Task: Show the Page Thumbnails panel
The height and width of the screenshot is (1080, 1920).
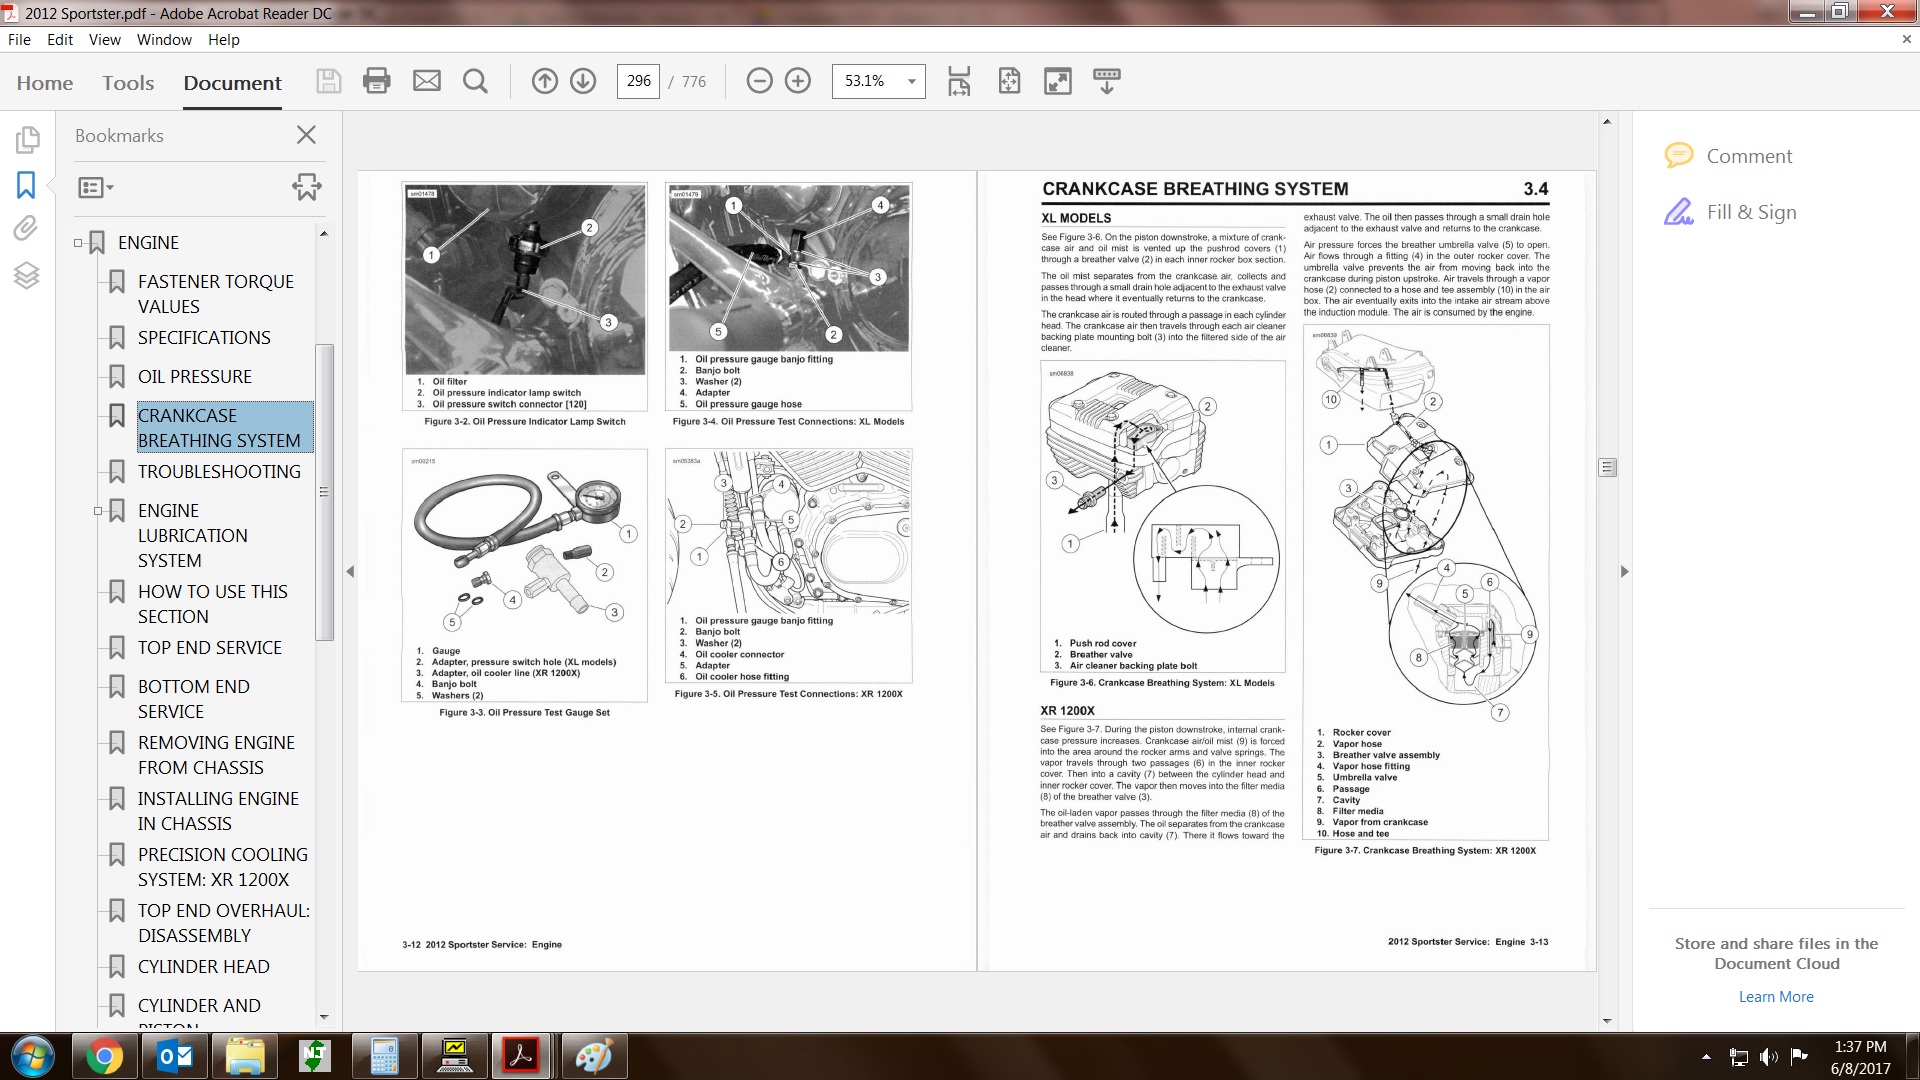Action: click(x=26, y=140)
